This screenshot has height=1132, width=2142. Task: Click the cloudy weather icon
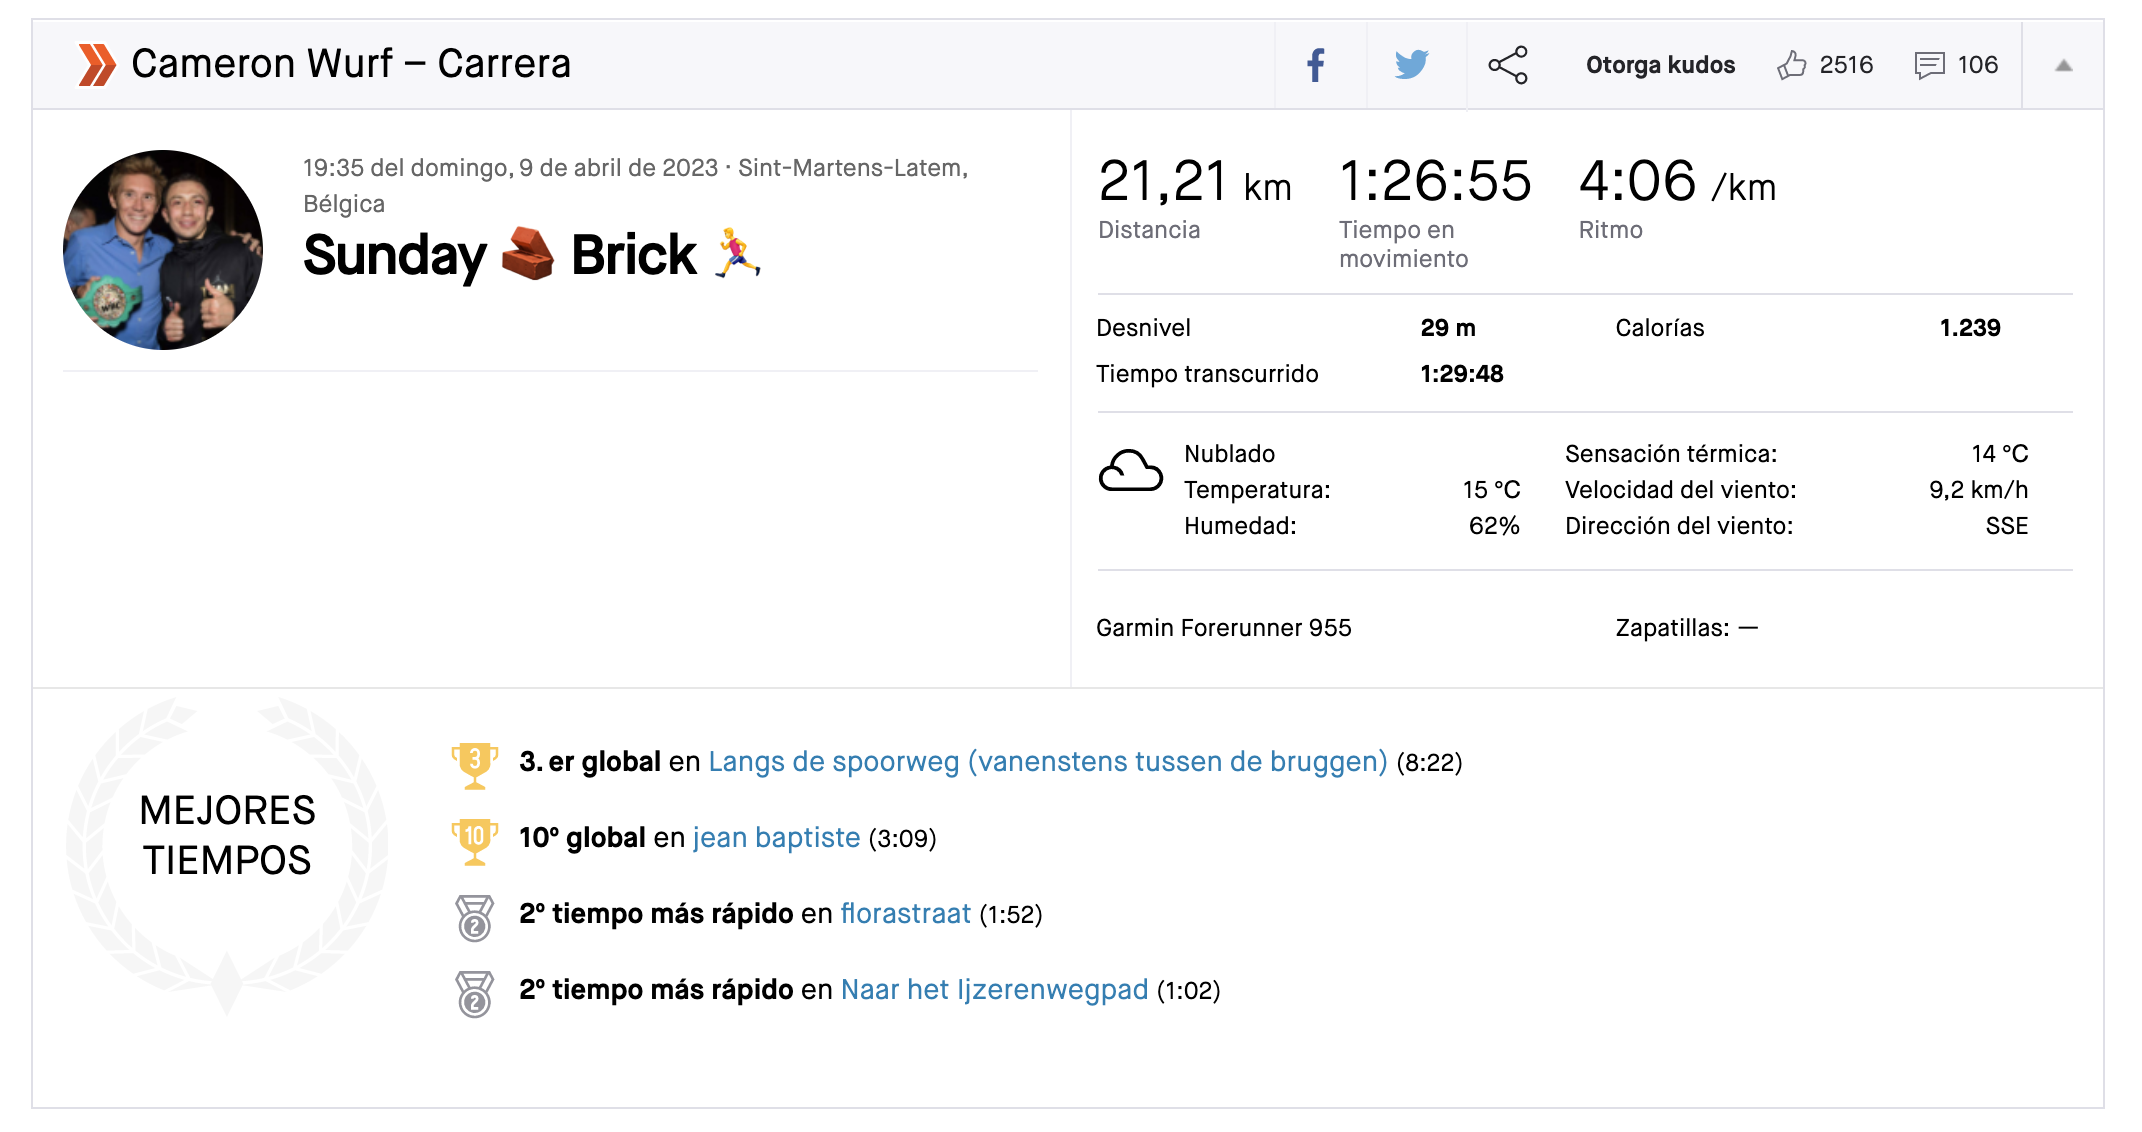(x=1130, y=471)
